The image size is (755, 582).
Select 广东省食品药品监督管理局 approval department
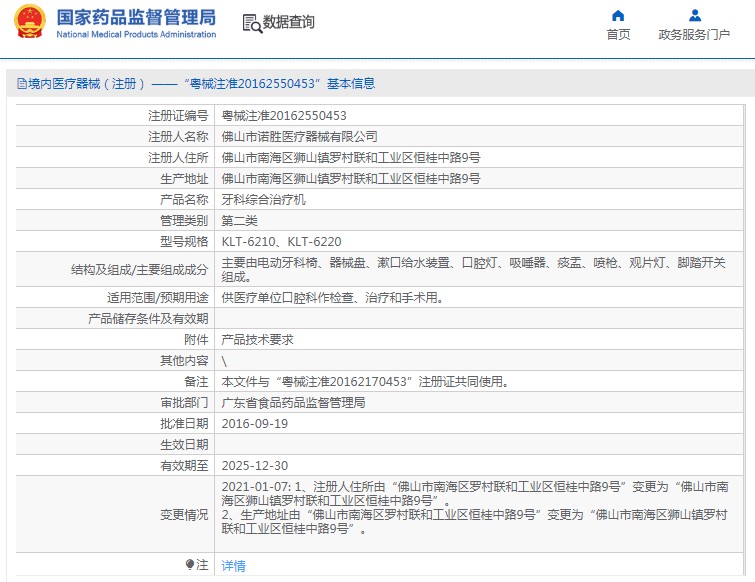[x=293, y=402]
